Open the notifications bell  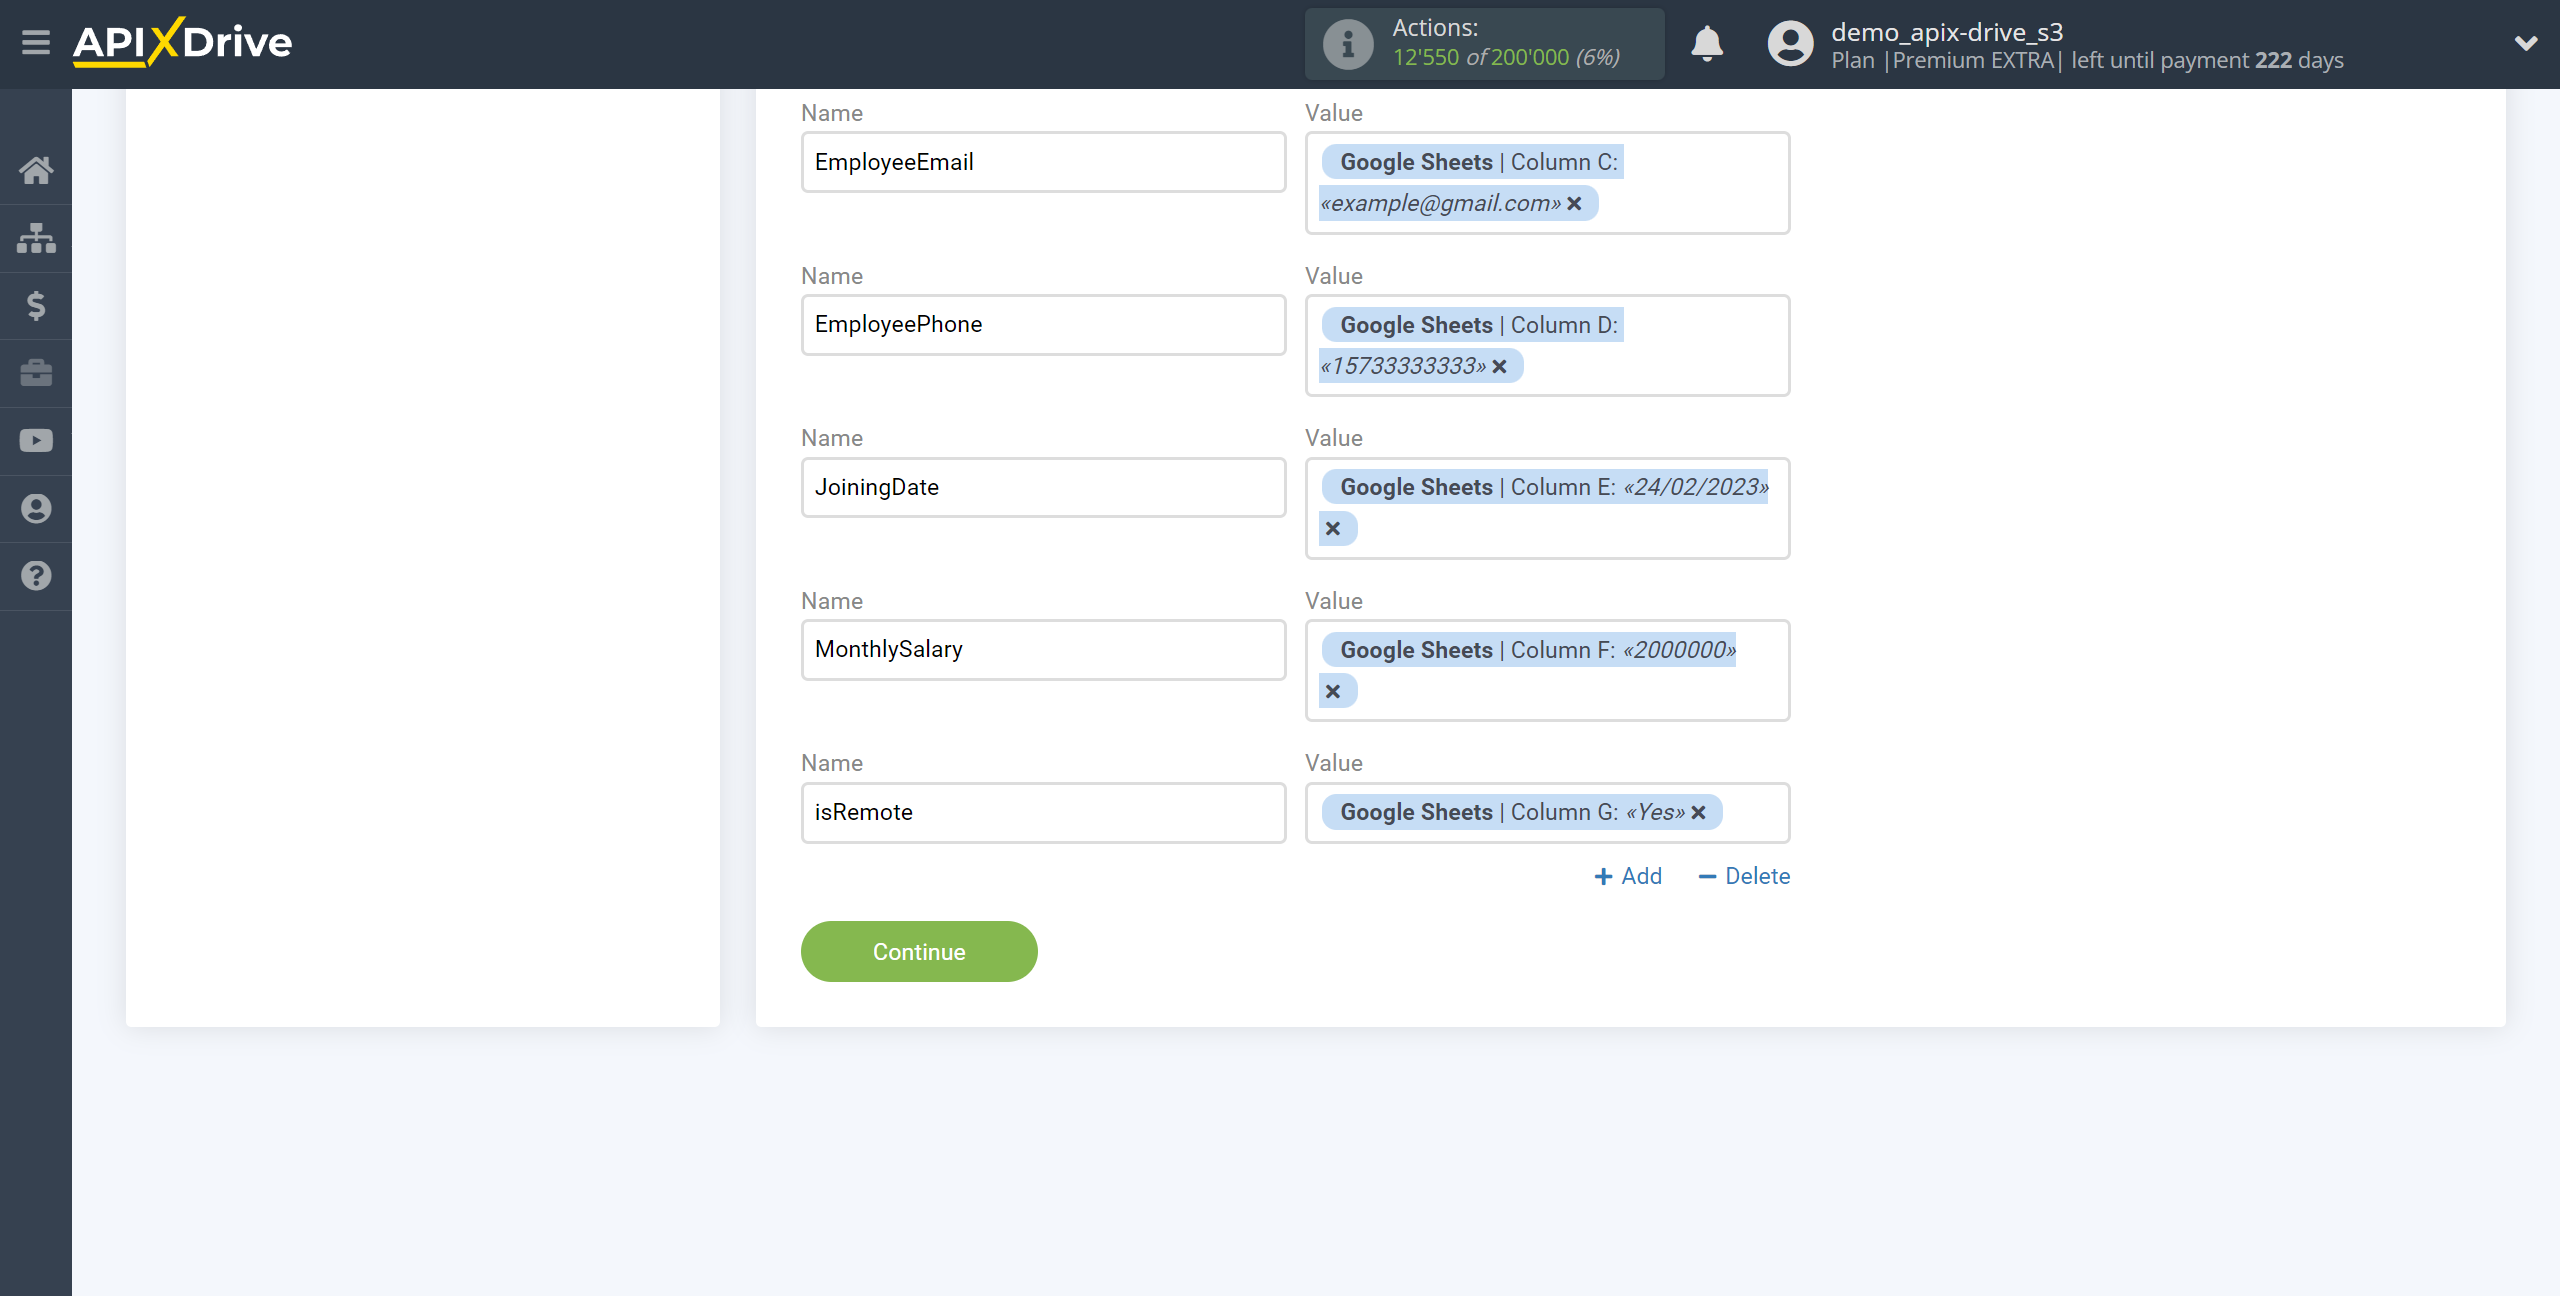point(1707,44)
